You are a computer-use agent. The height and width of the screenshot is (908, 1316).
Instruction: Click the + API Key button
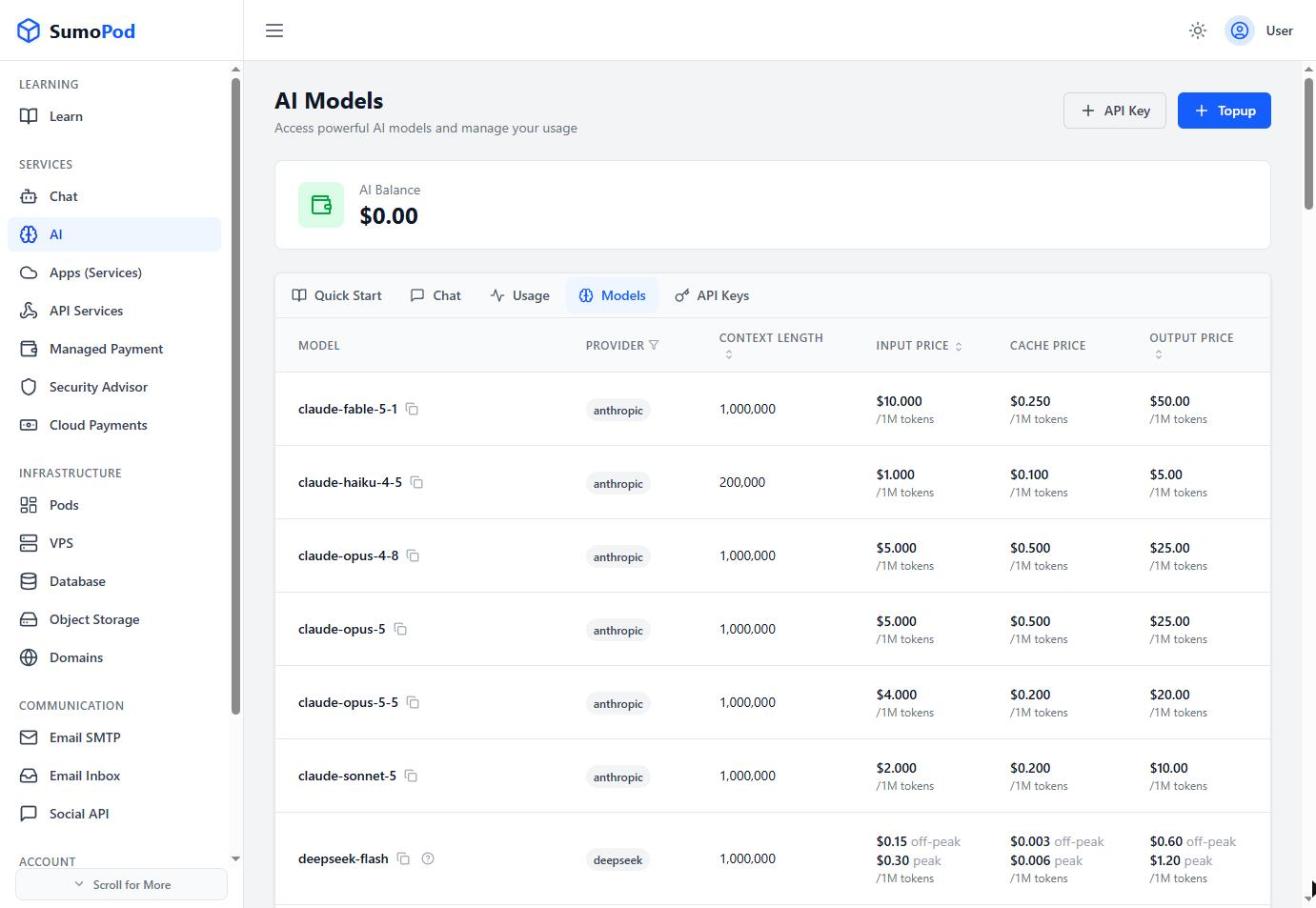[x=1116, y=111]
